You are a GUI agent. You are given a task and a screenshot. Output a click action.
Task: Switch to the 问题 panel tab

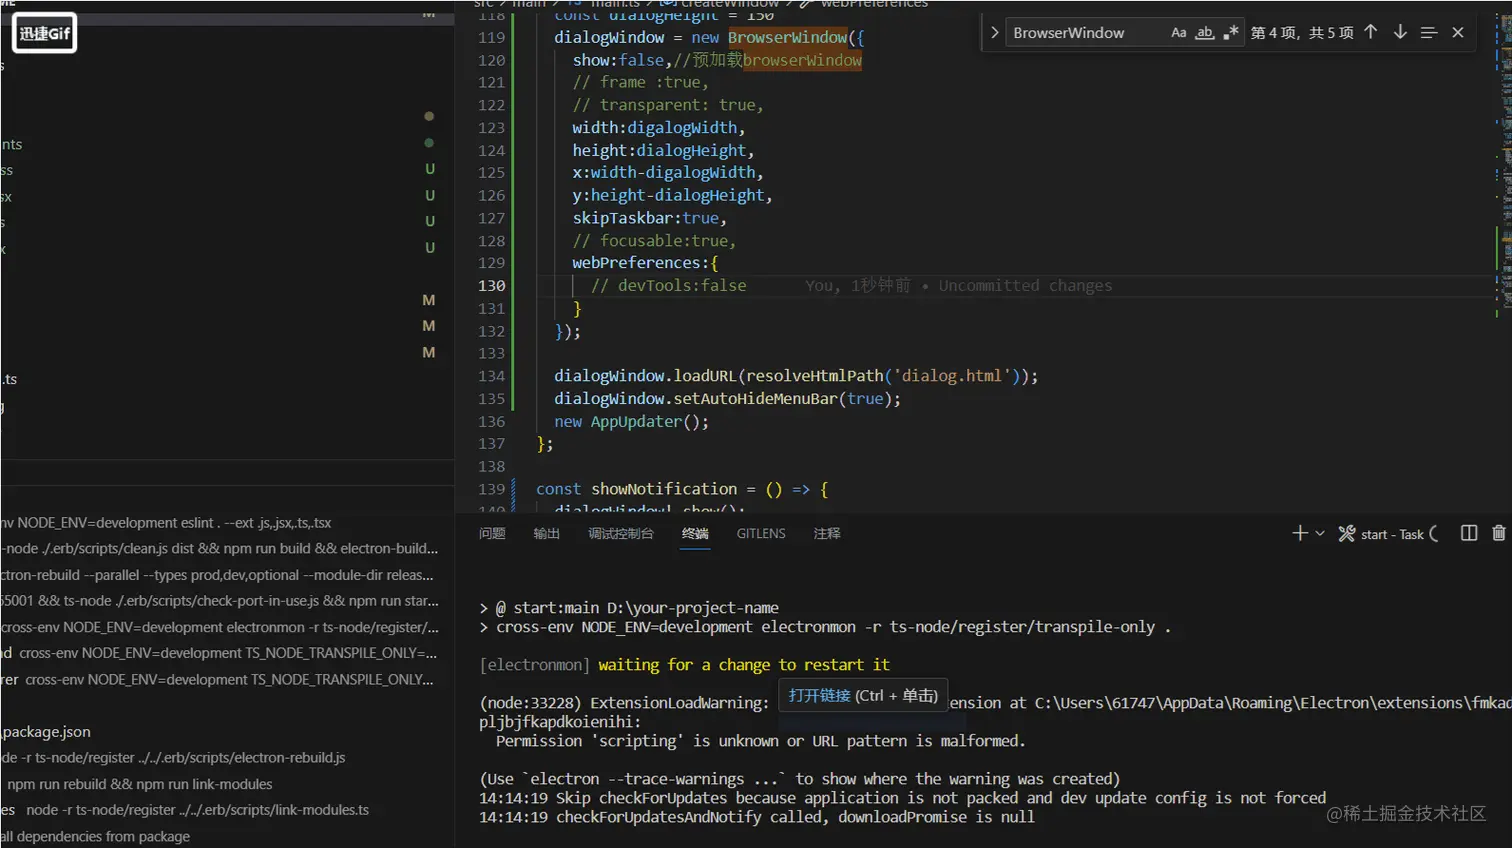(x=492, y=534)
